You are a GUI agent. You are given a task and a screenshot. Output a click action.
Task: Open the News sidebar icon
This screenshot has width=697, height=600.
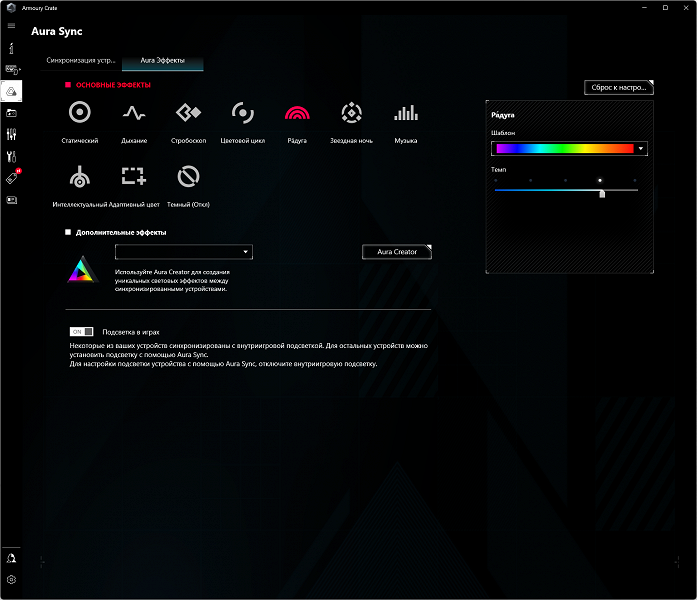click(12, 200)
